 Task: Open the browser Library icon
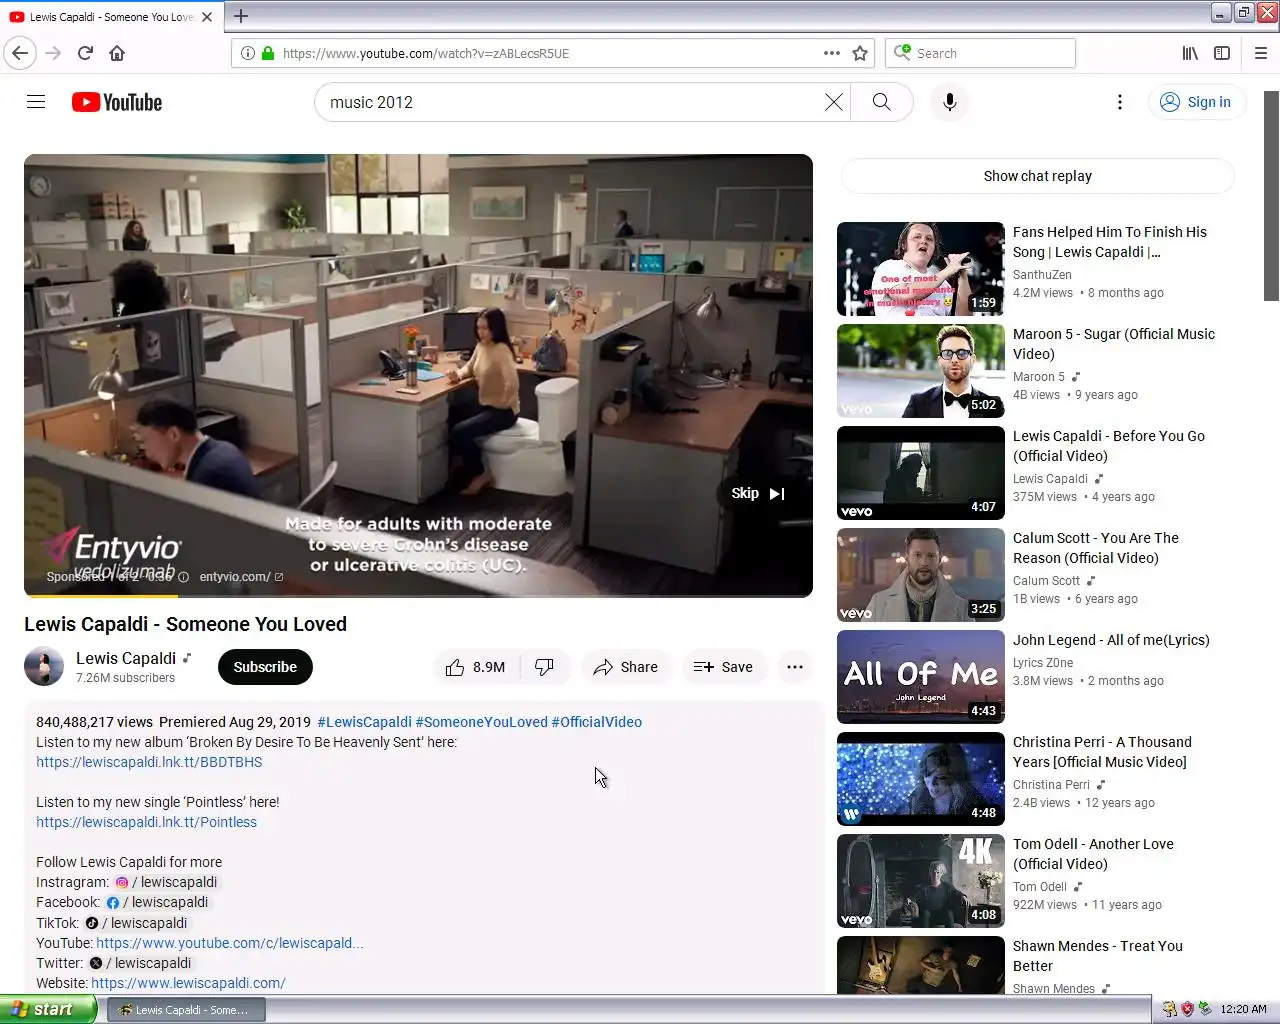[1190, 53]
